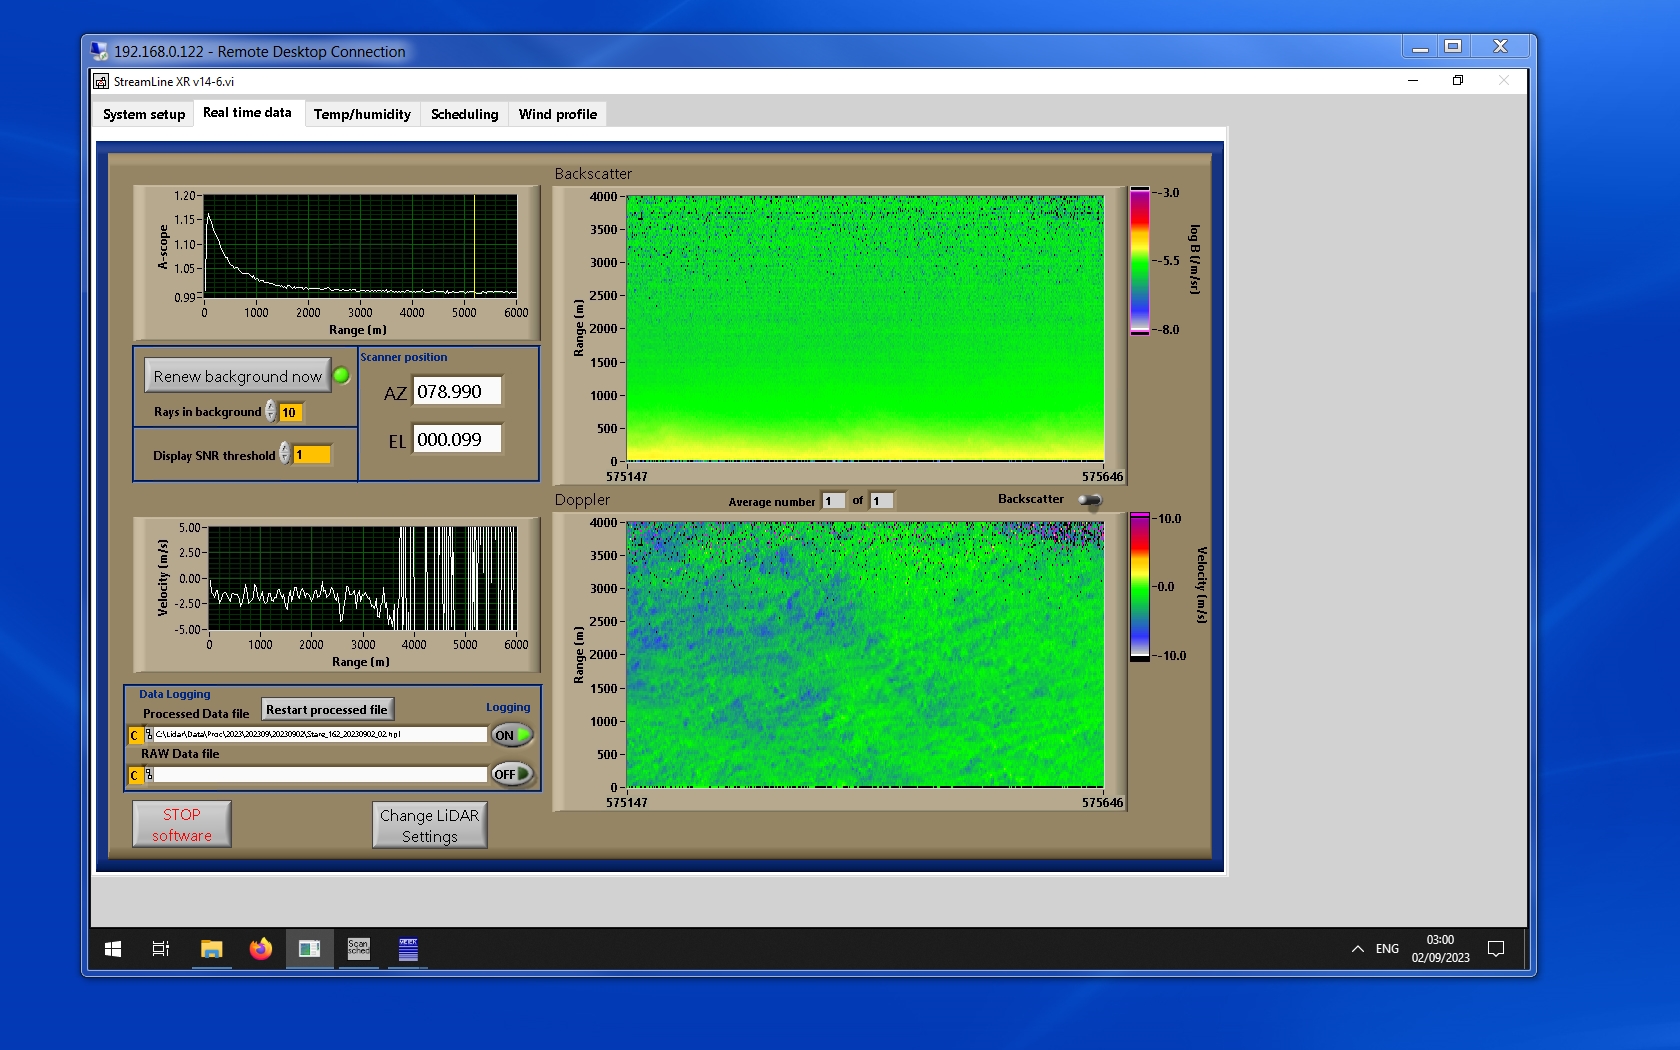
Task: Open Firefox from the remote taskbar
Action: 261,949
